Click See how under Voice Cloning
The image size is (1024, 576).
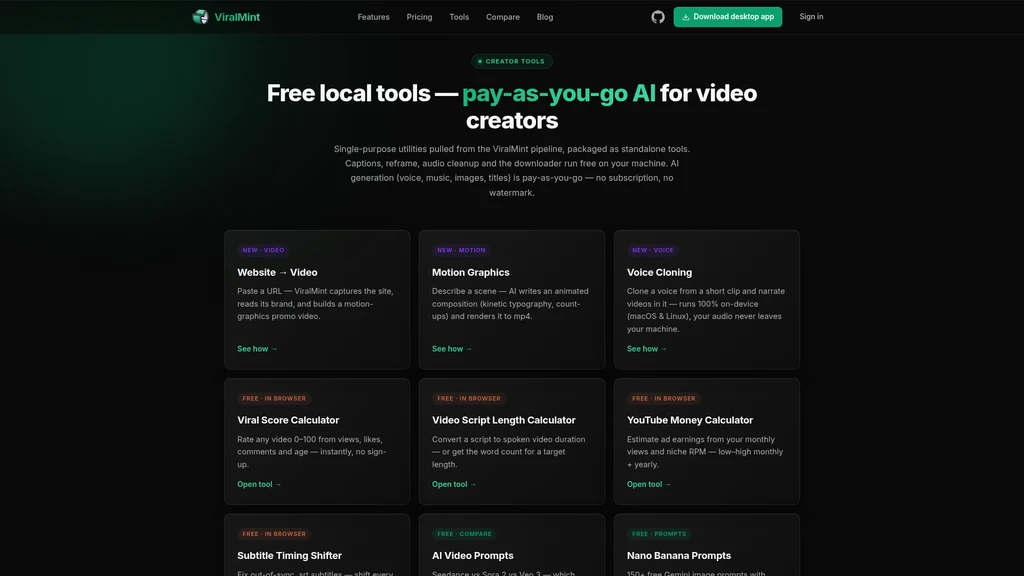click(647, 349)
